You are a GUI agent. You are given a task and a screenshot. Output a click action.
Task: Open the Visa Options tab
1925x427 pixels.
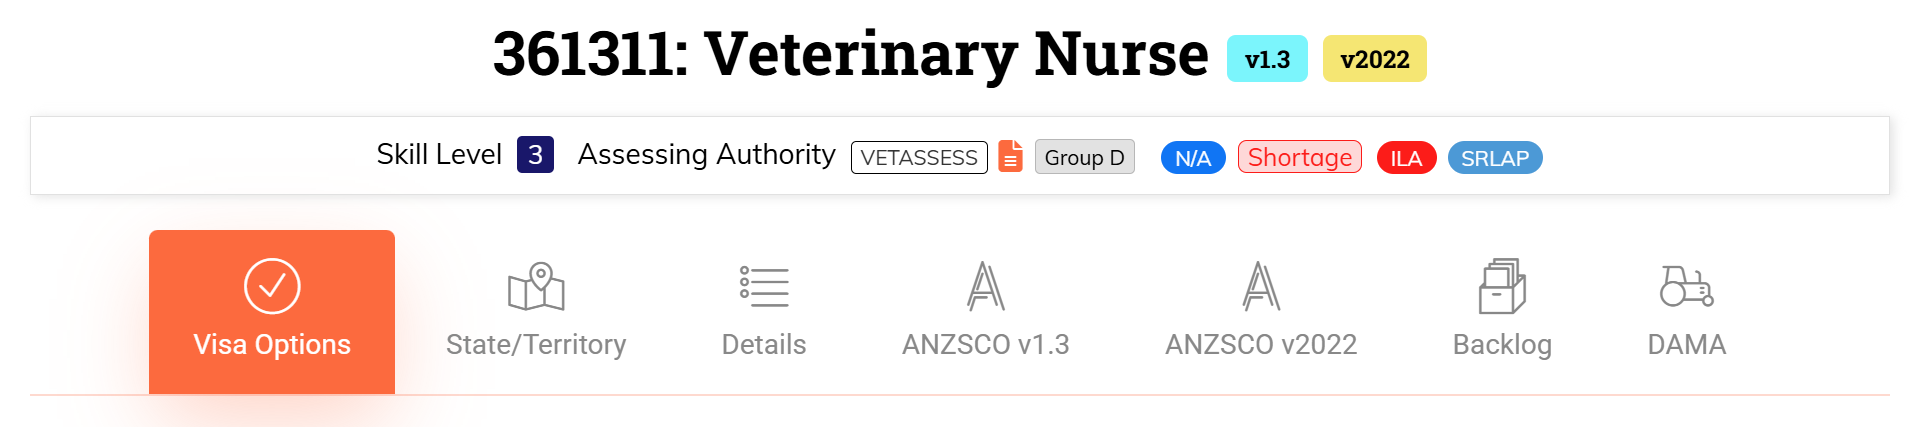(x=272, y=312)
